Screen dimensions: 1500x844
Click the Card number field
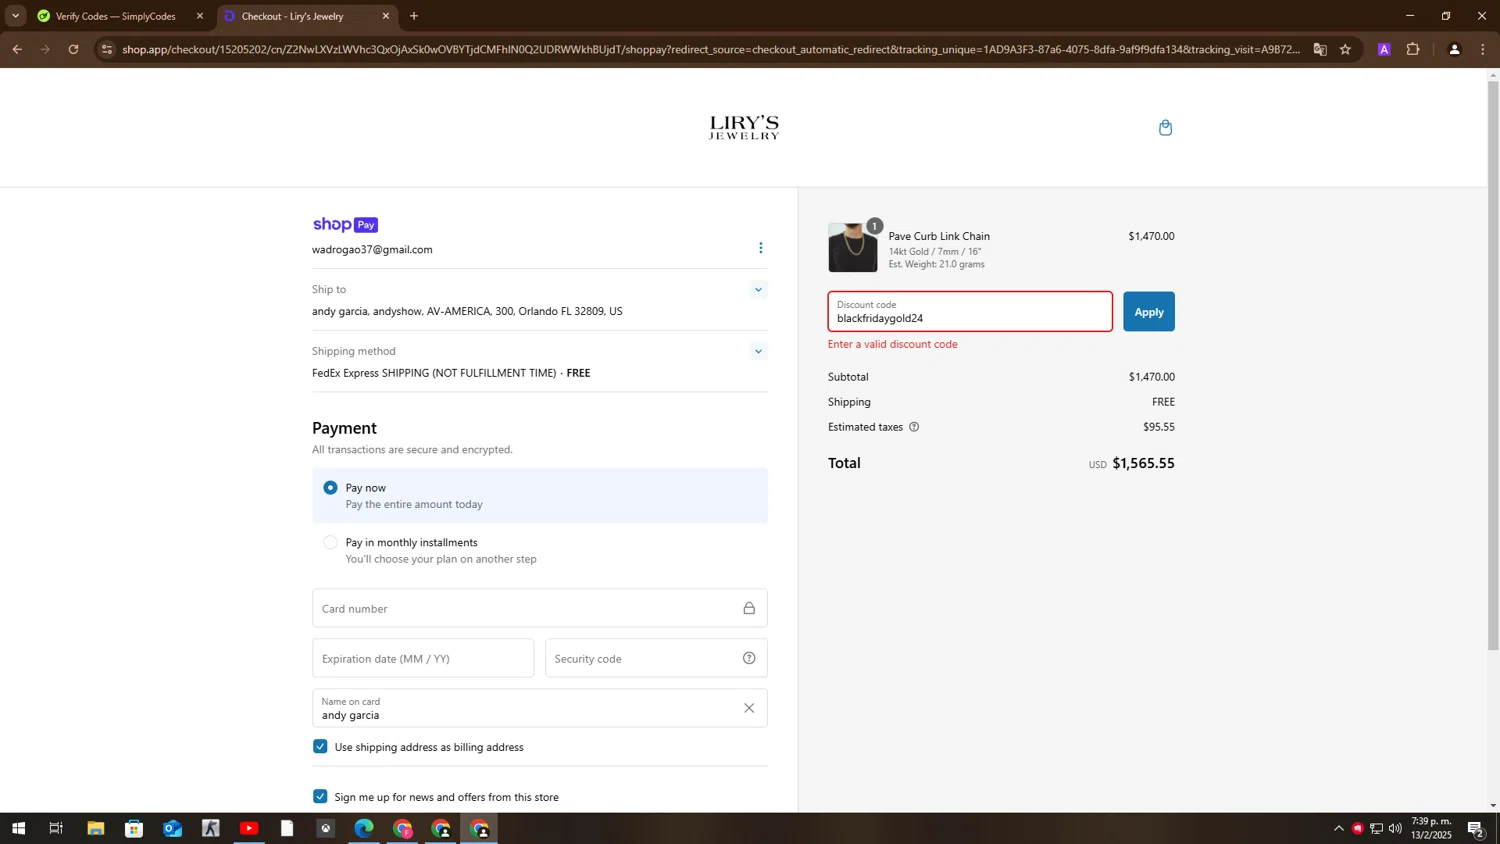(x=540, y=608)
